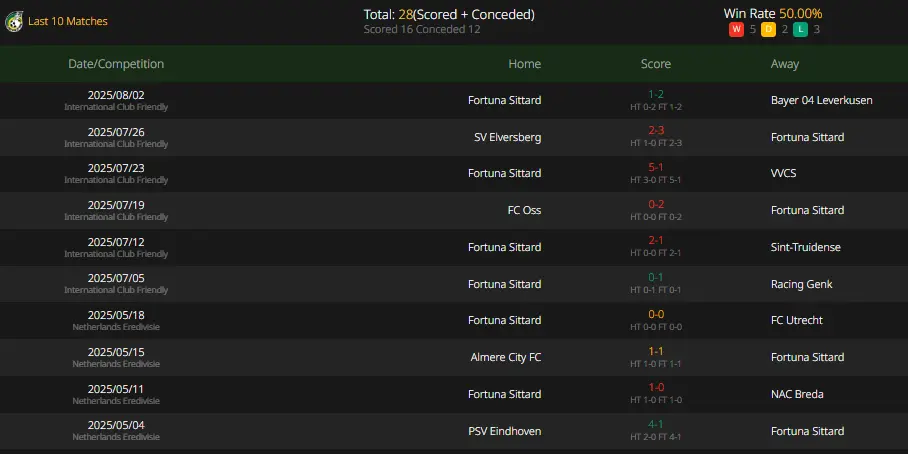Open the 5-1 score versus VVCS
The height and width of the screenshot is (454, 908).
click(656, 167)
